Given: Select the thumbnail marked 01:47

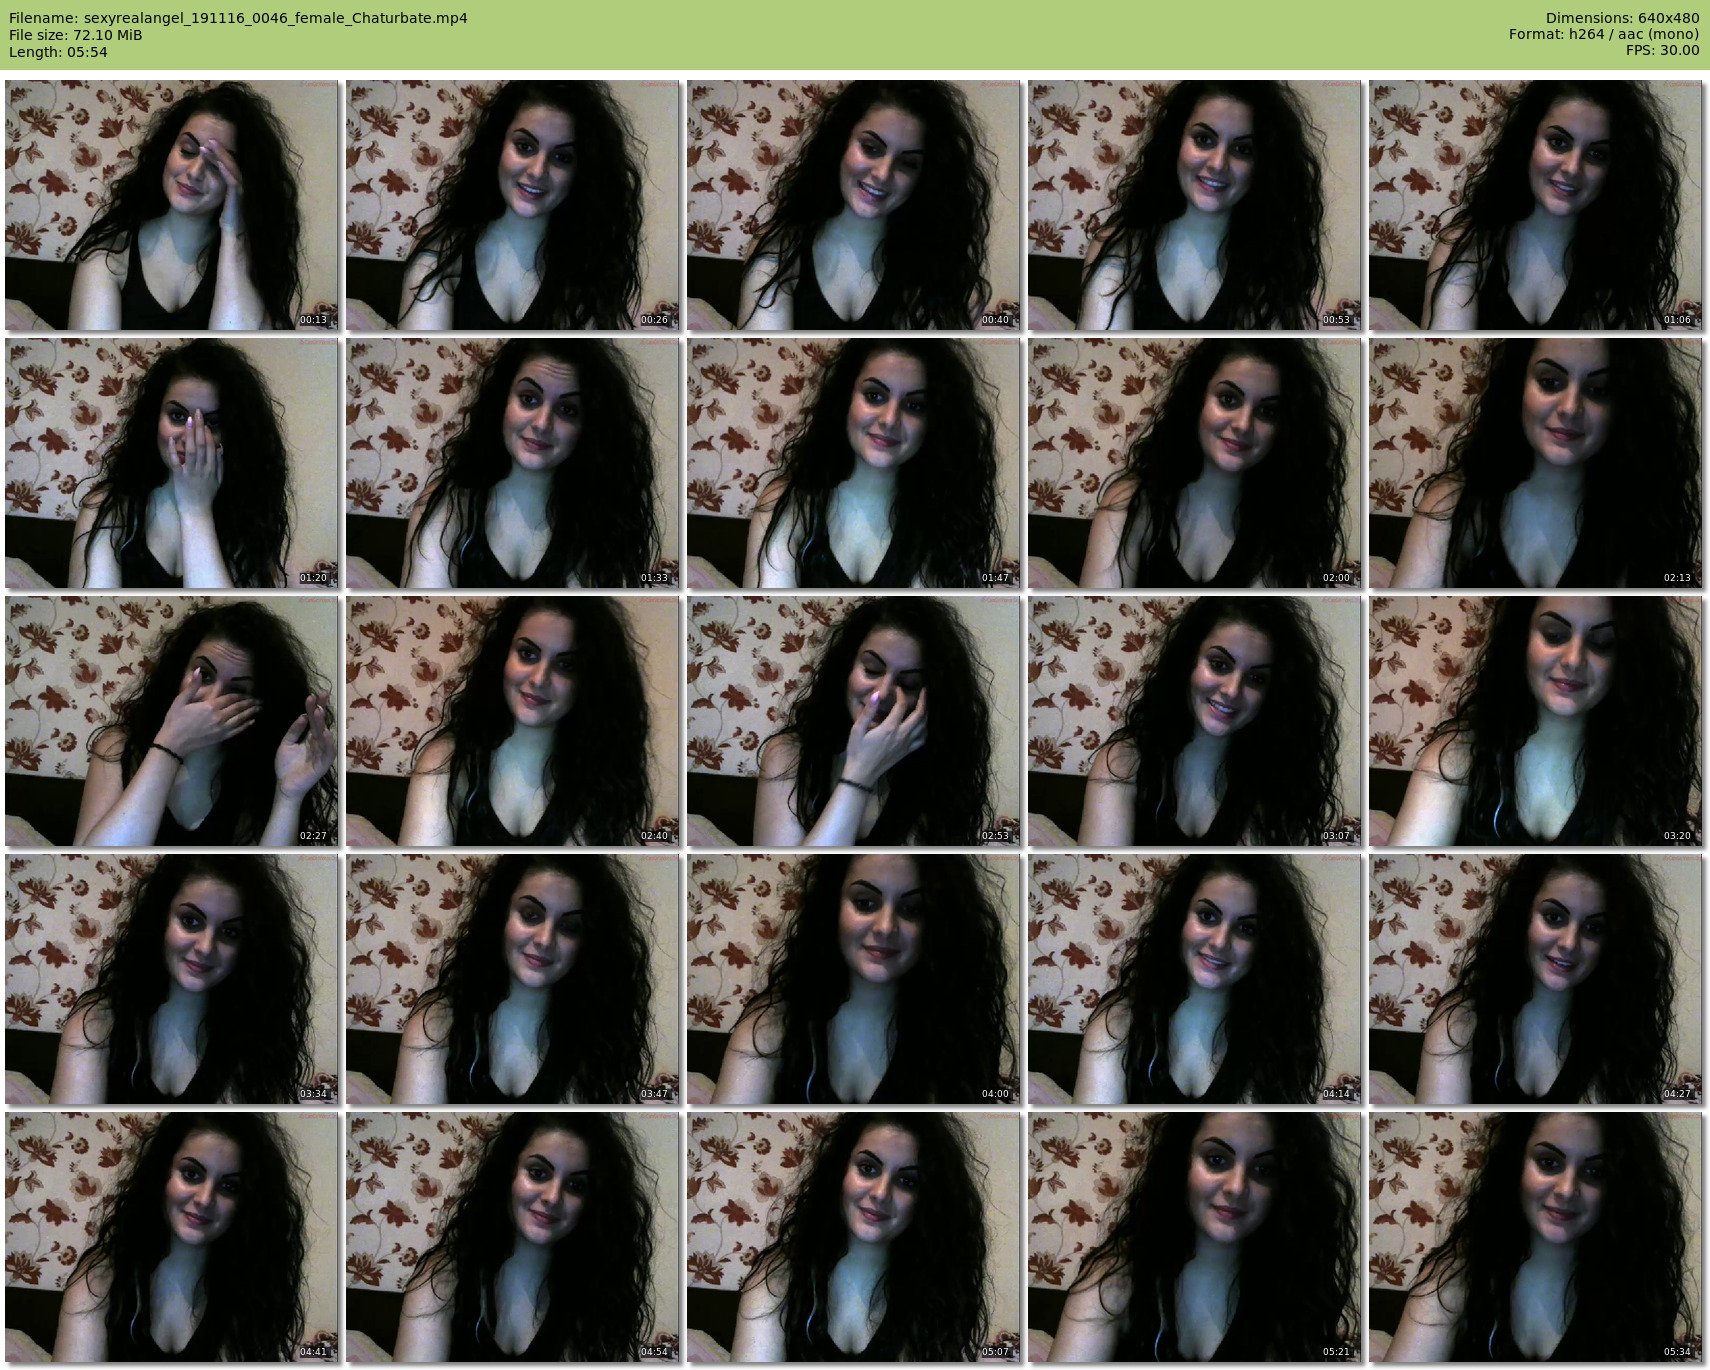Looking at the screenshot, I should pyautogui.click(x=853, y=463).
